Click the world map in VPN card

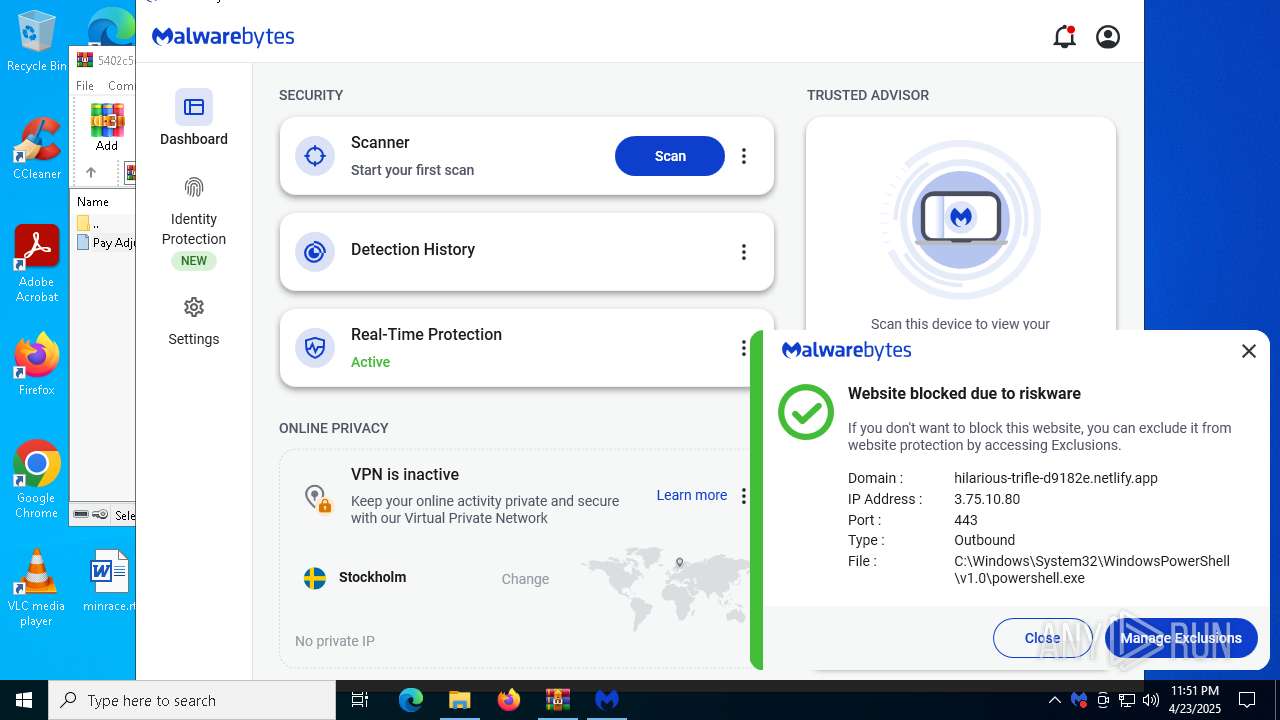click(x=665, y=588)
